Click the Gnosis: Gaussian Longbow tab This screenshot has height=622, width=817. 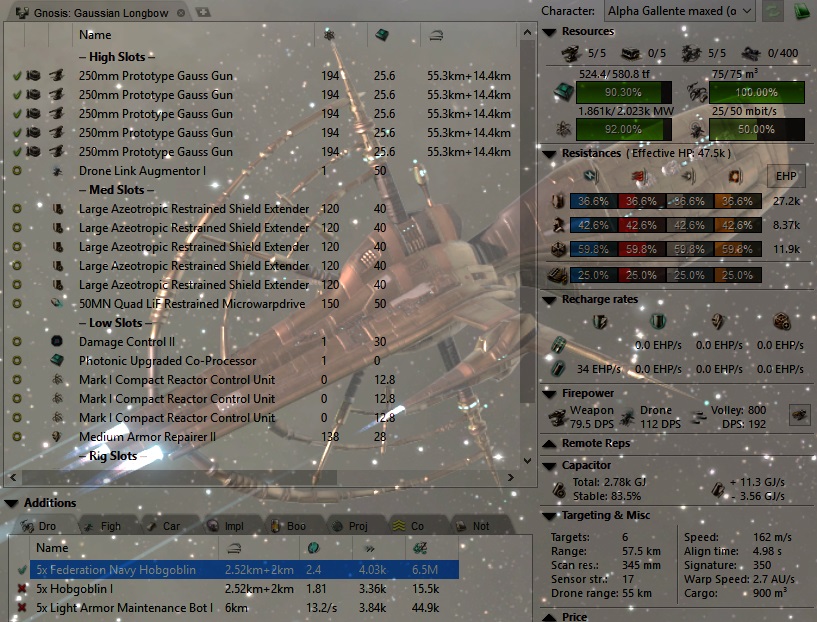(x=101, y=13)
